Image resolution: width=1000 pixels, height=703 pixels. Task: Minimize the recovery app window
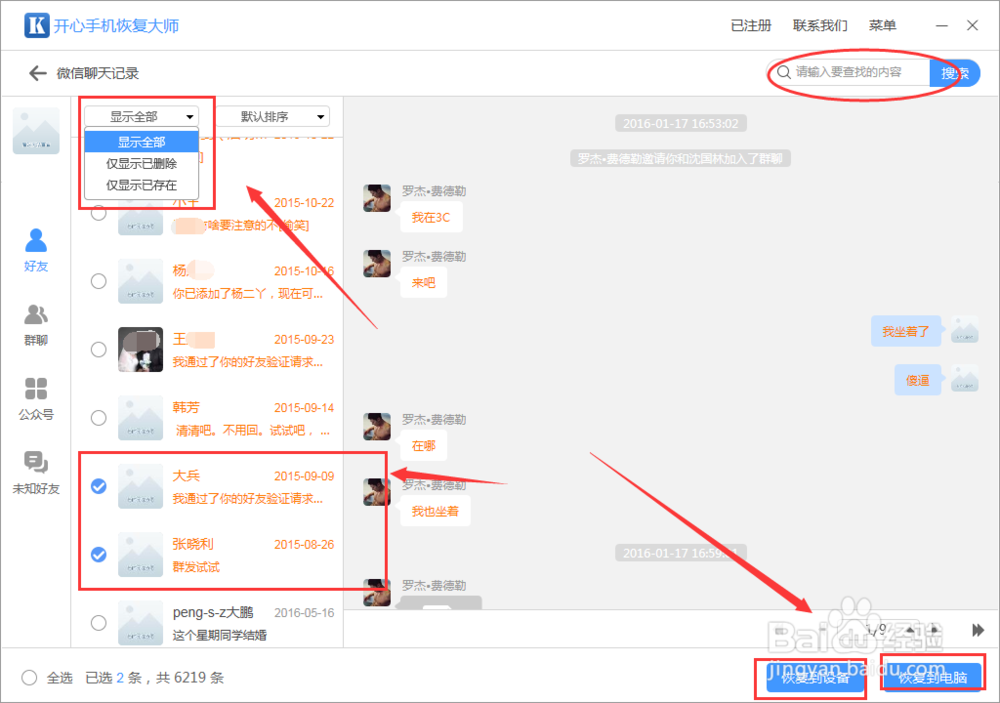tap(941, 26)
